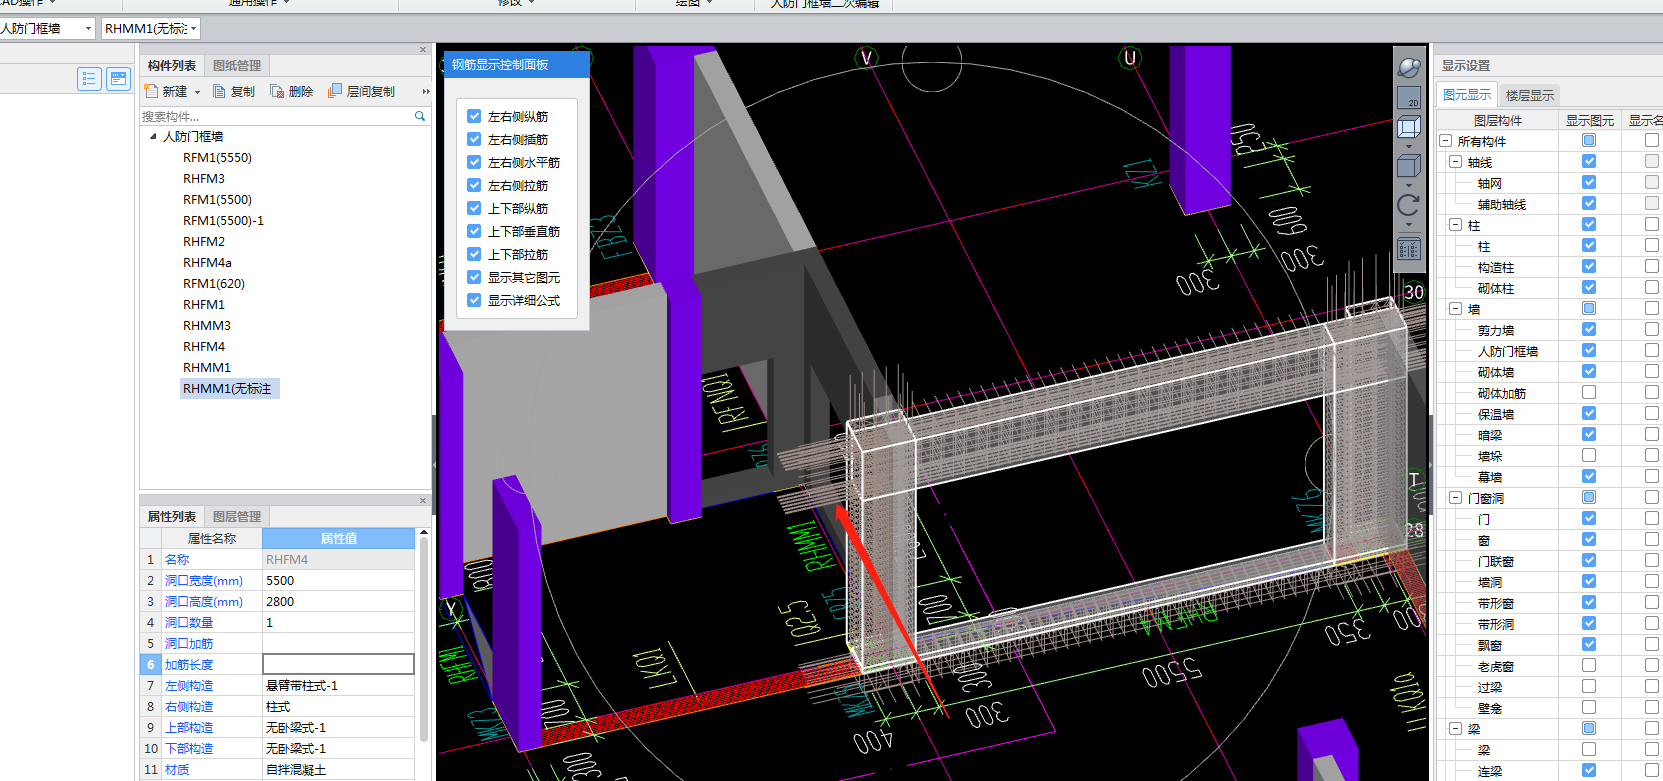This screenshot has width=1663, height=781.
Task: Toggle the 人防门框墙 display checkbox in display settings
Action: 1589,350
